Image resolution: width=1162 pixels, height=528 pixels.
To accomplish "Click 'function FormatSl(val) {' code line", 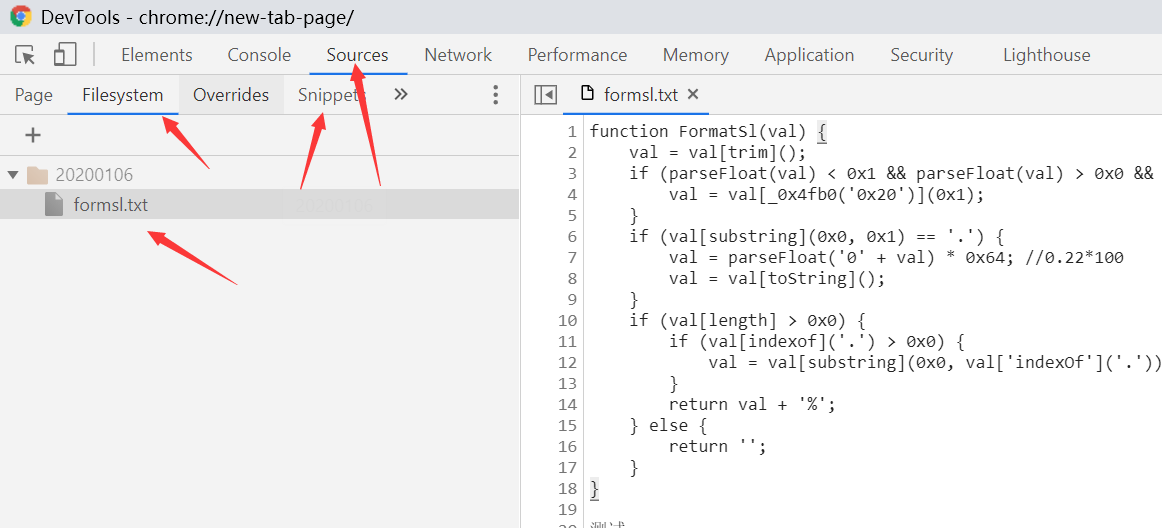I will click(708, 132).
